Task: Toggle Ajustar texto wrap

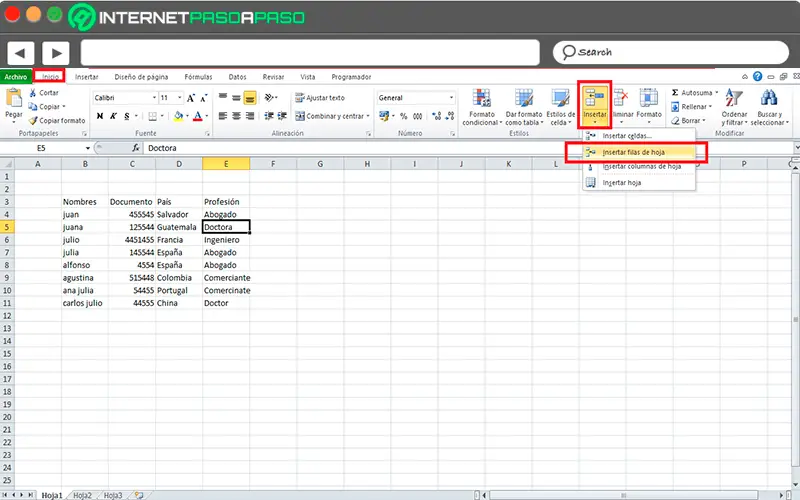Action: point(320,97)
